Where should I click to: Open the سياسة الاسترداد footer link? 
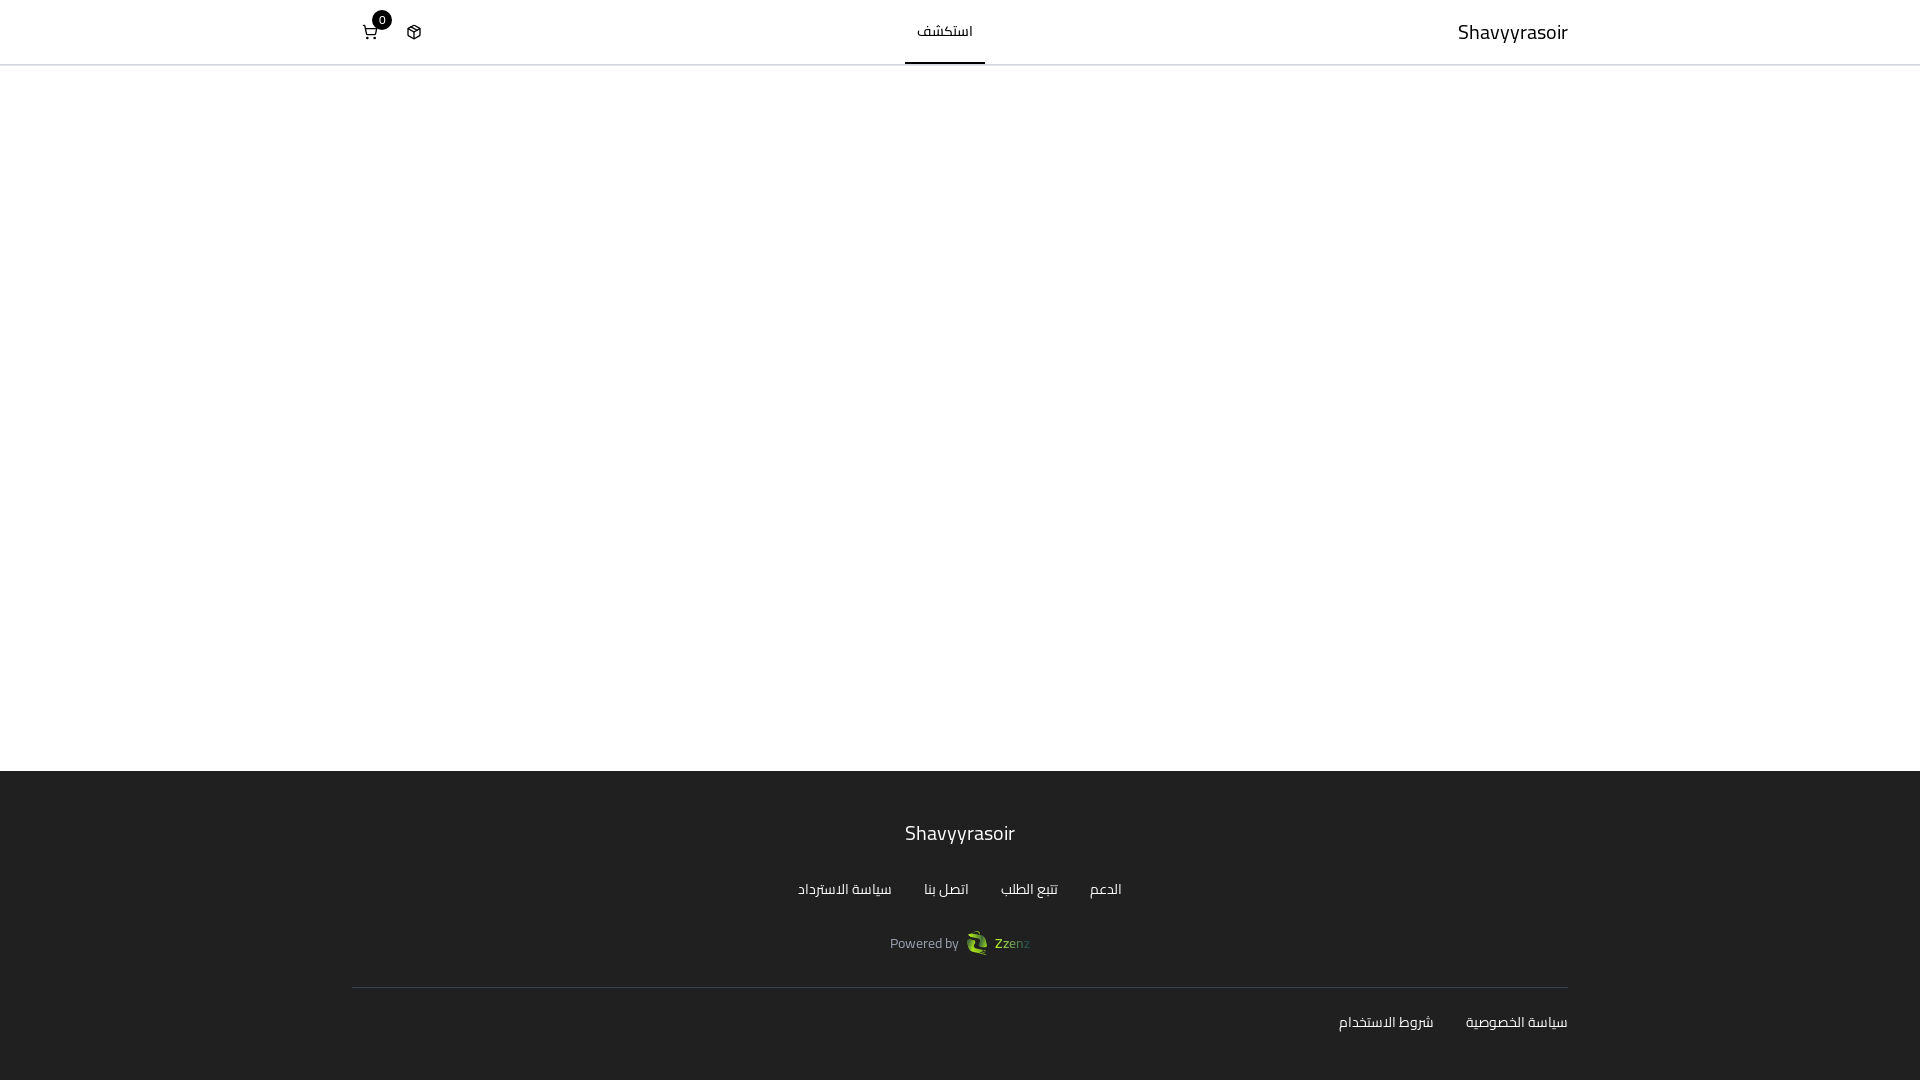845,889
